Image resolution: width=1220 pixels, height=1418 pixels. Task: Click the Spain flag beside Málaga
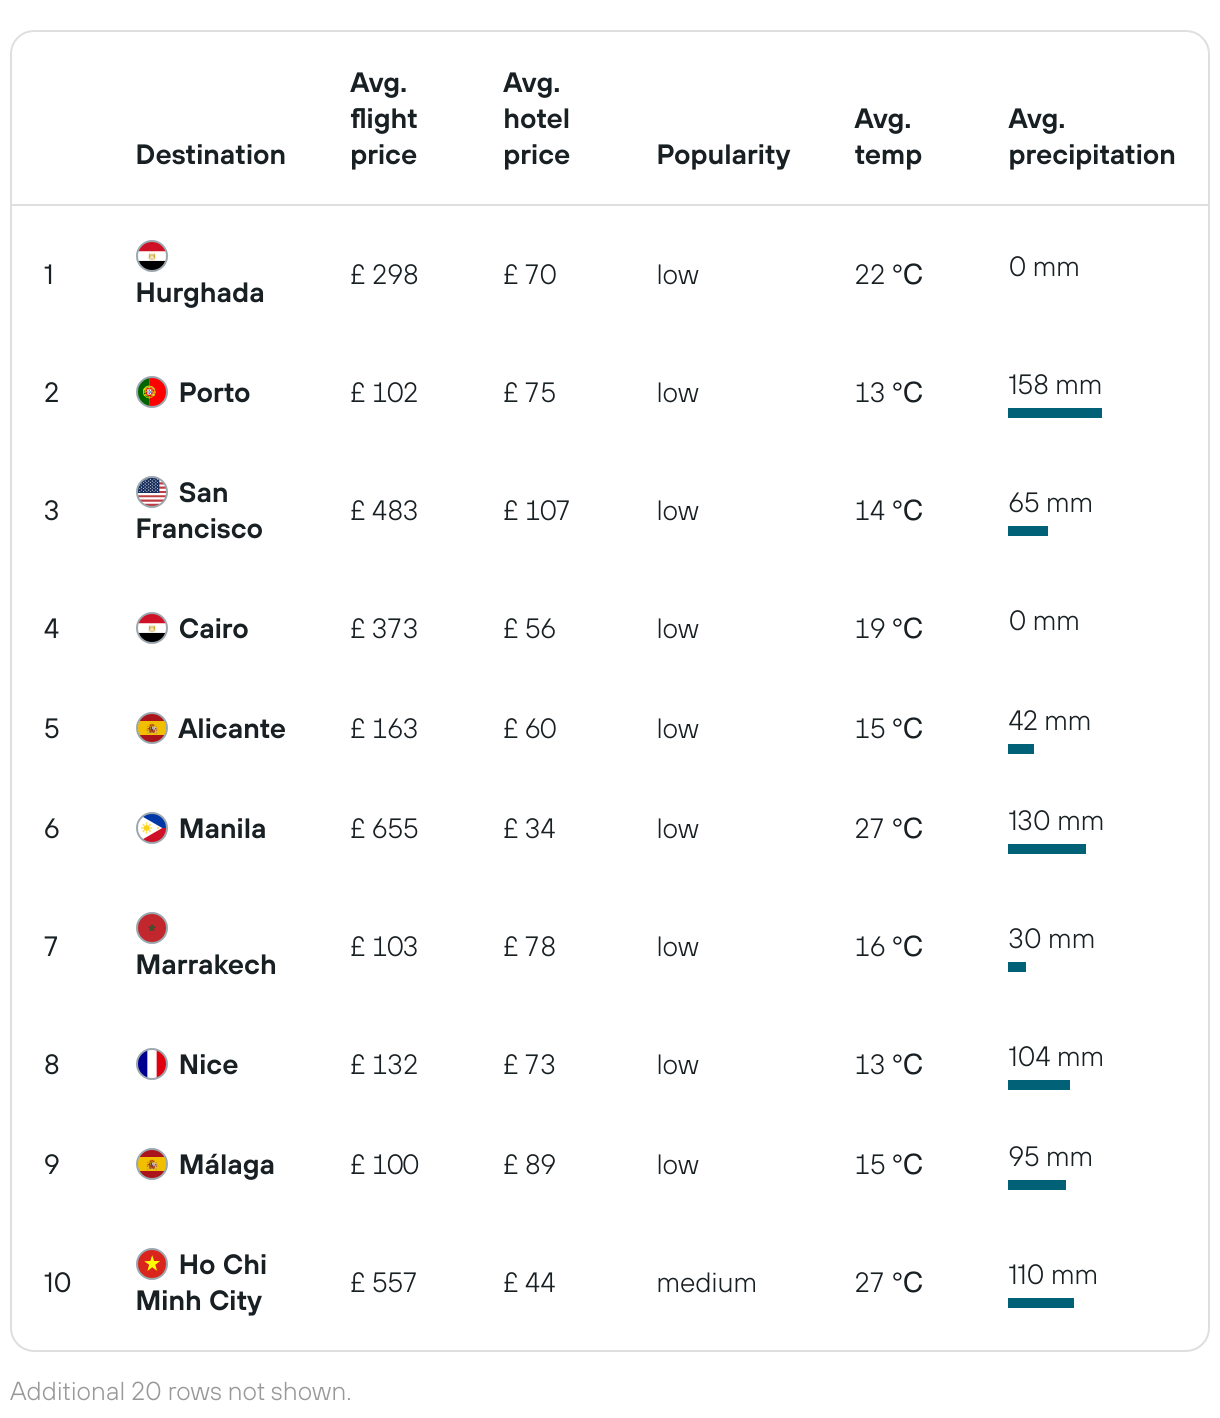pos(152,1164)
